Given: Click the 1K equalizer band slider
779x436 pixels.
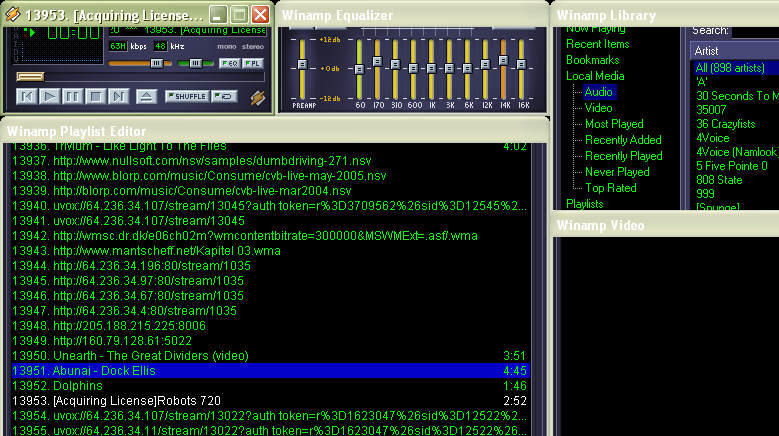Looking at the screenshot, I should (431, 68).
